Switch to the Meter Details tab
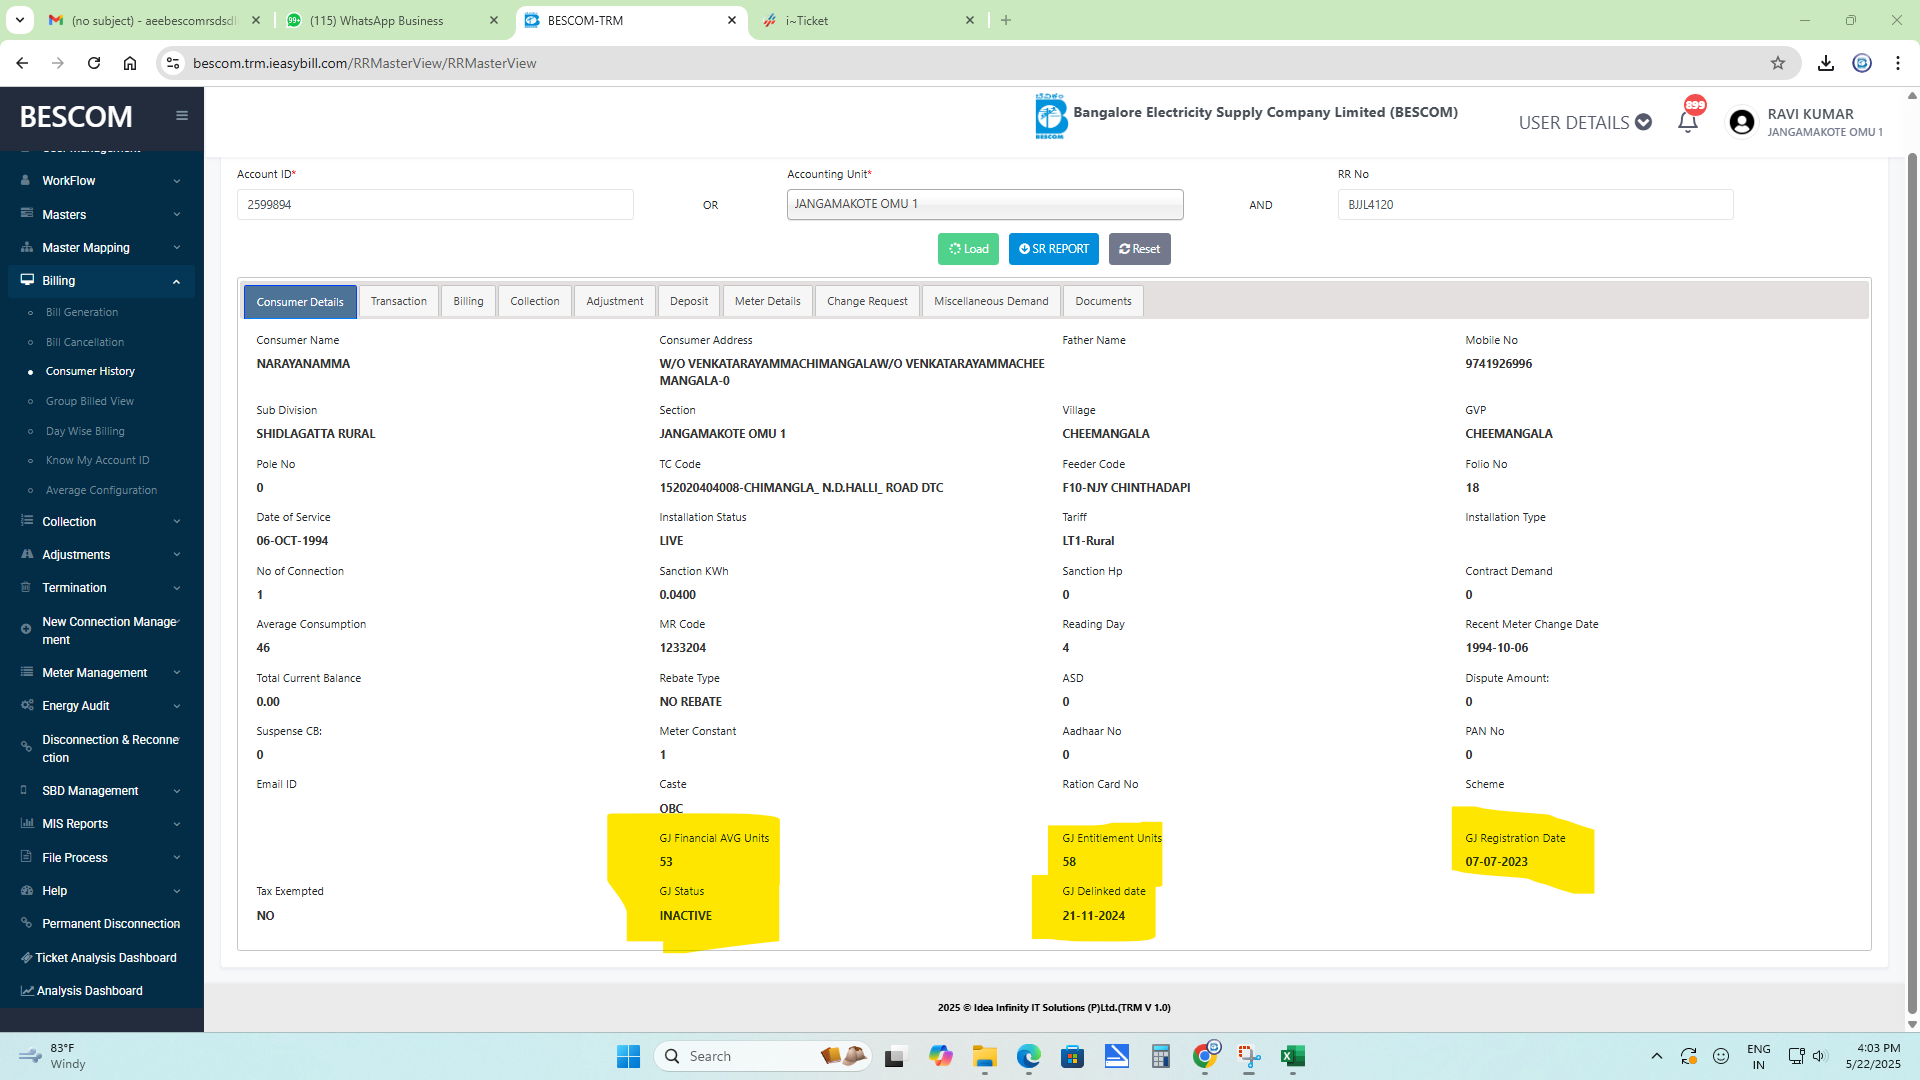Image resolution: width=1920 pixels, height=1080 pixels. (x=767, y=301)
